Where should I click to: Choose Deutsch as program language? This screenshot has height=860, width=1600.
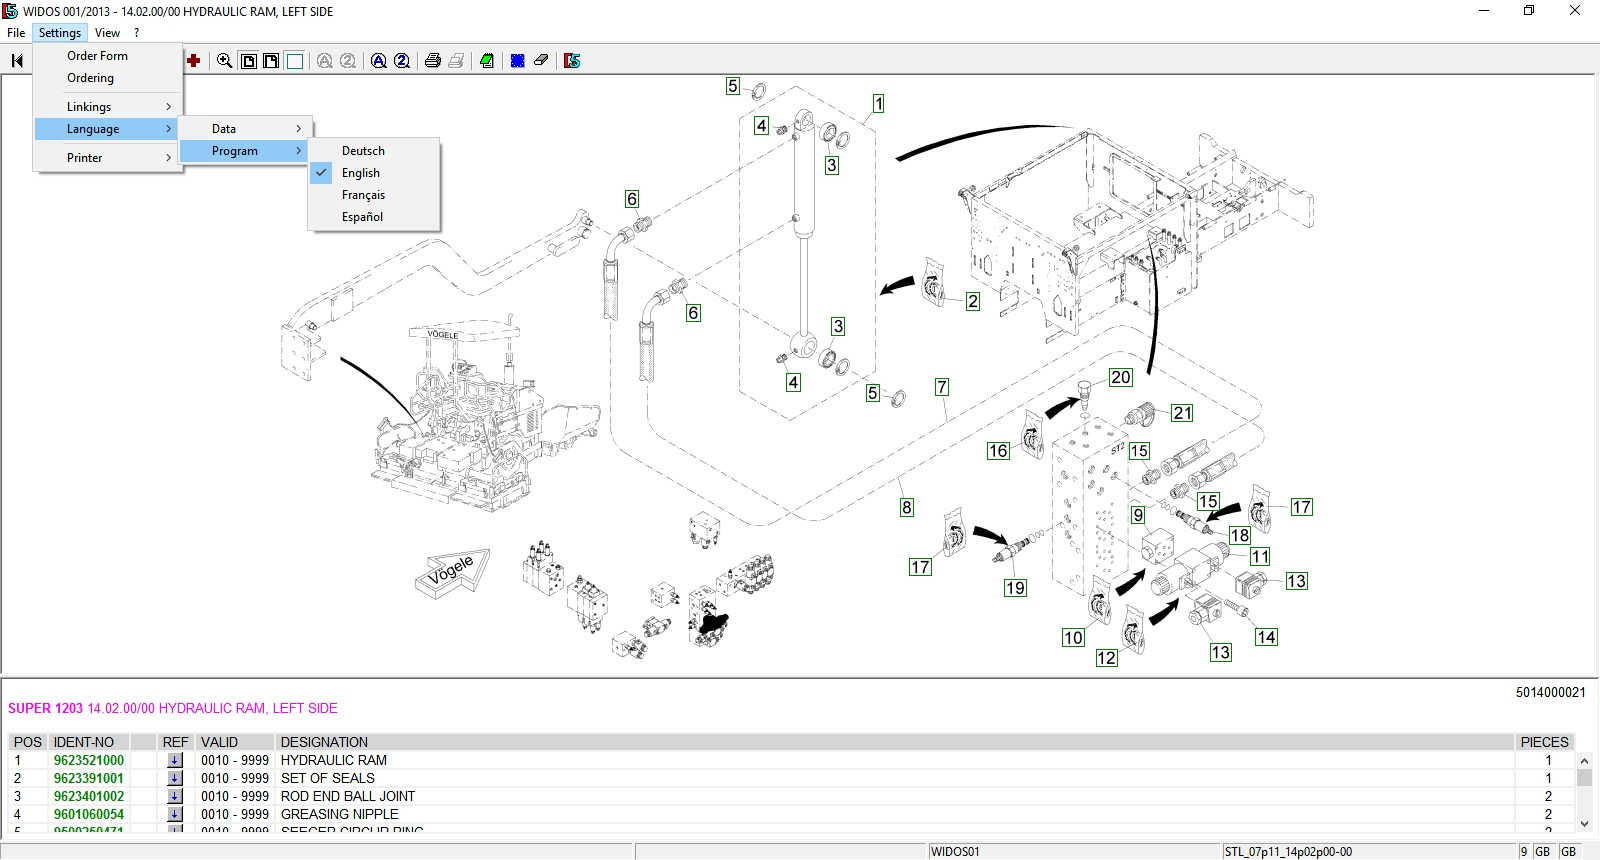point(363,151)
